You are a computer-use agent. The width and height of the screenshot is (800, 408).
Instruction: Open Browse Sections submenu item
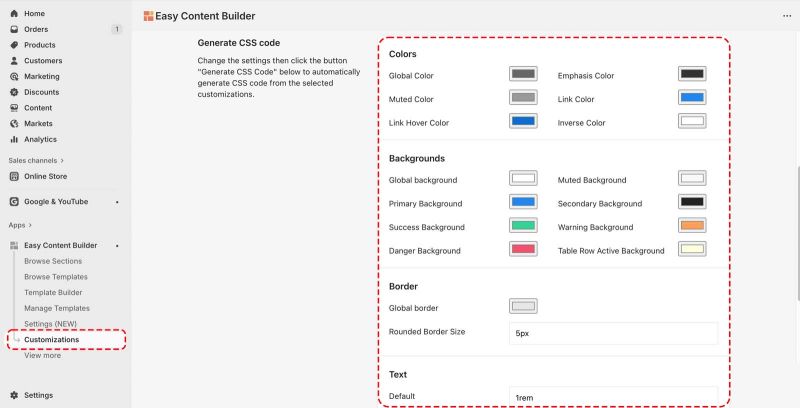point(53,261)
